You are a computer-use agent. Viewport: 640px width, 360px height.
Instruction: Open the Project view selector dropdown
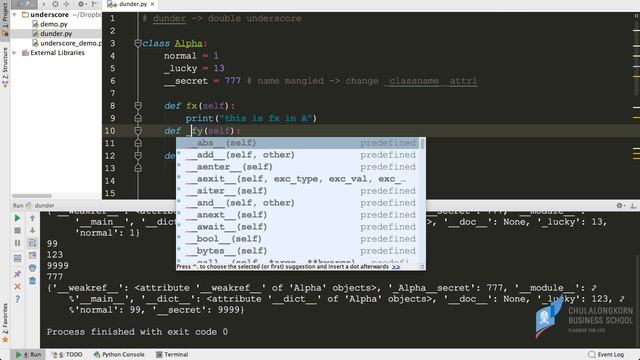[24, 4]
